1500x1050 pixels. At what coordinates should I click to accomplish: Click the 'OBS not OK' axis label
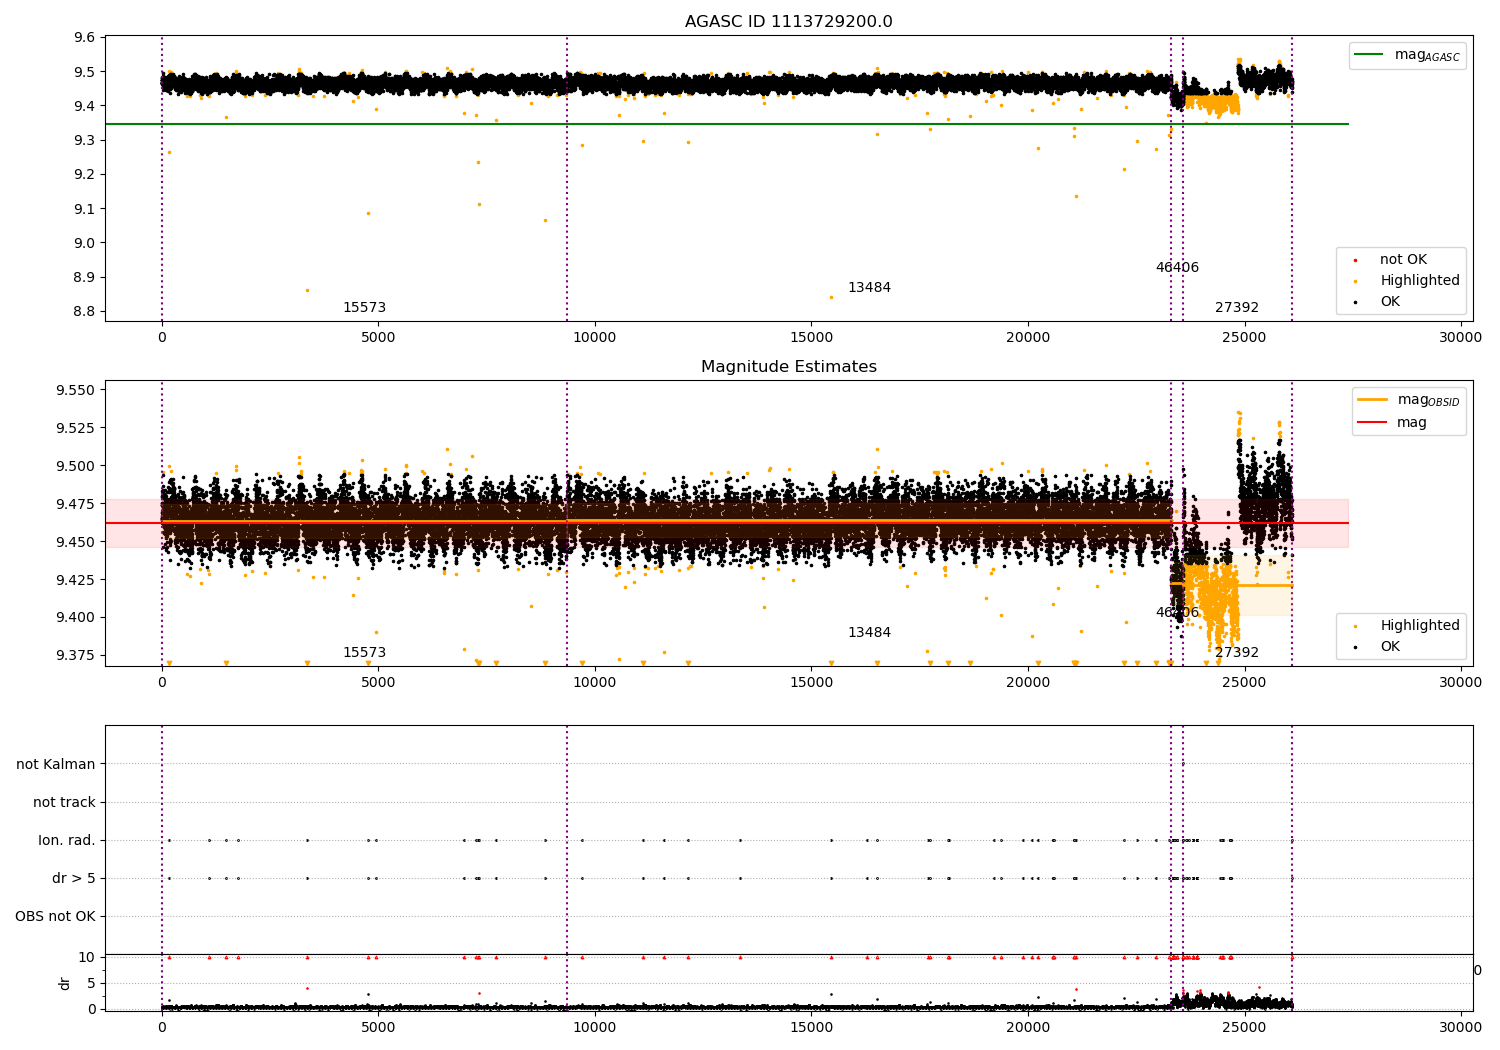pyautogui.click(x=55, y=917)
